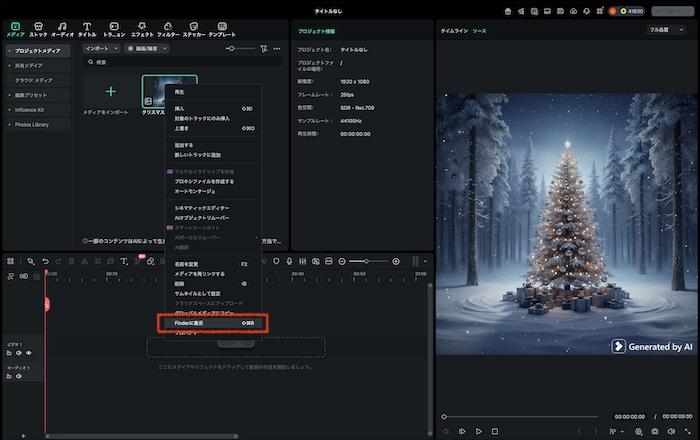Click timeline zoom in plus icon
Image resolution: width=700 pixels, height=440 pixels.
pos(396,262)
